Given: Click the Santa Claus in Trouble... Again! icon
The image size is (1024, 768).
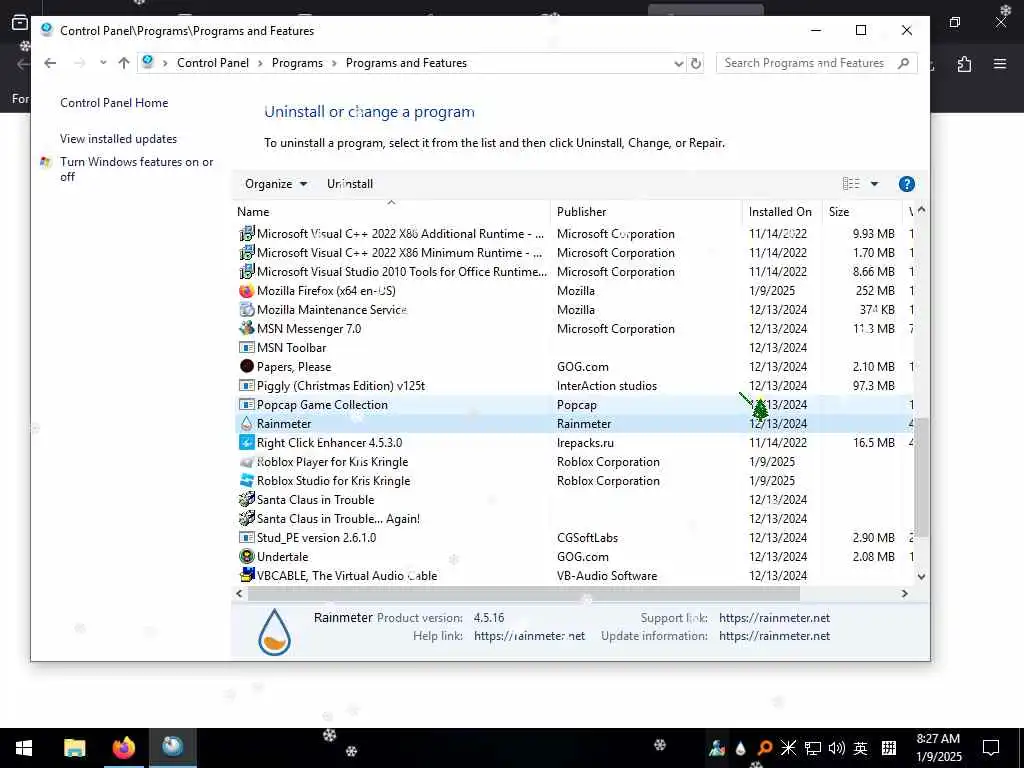Looking at the screenshot, I should click(246, 519).
